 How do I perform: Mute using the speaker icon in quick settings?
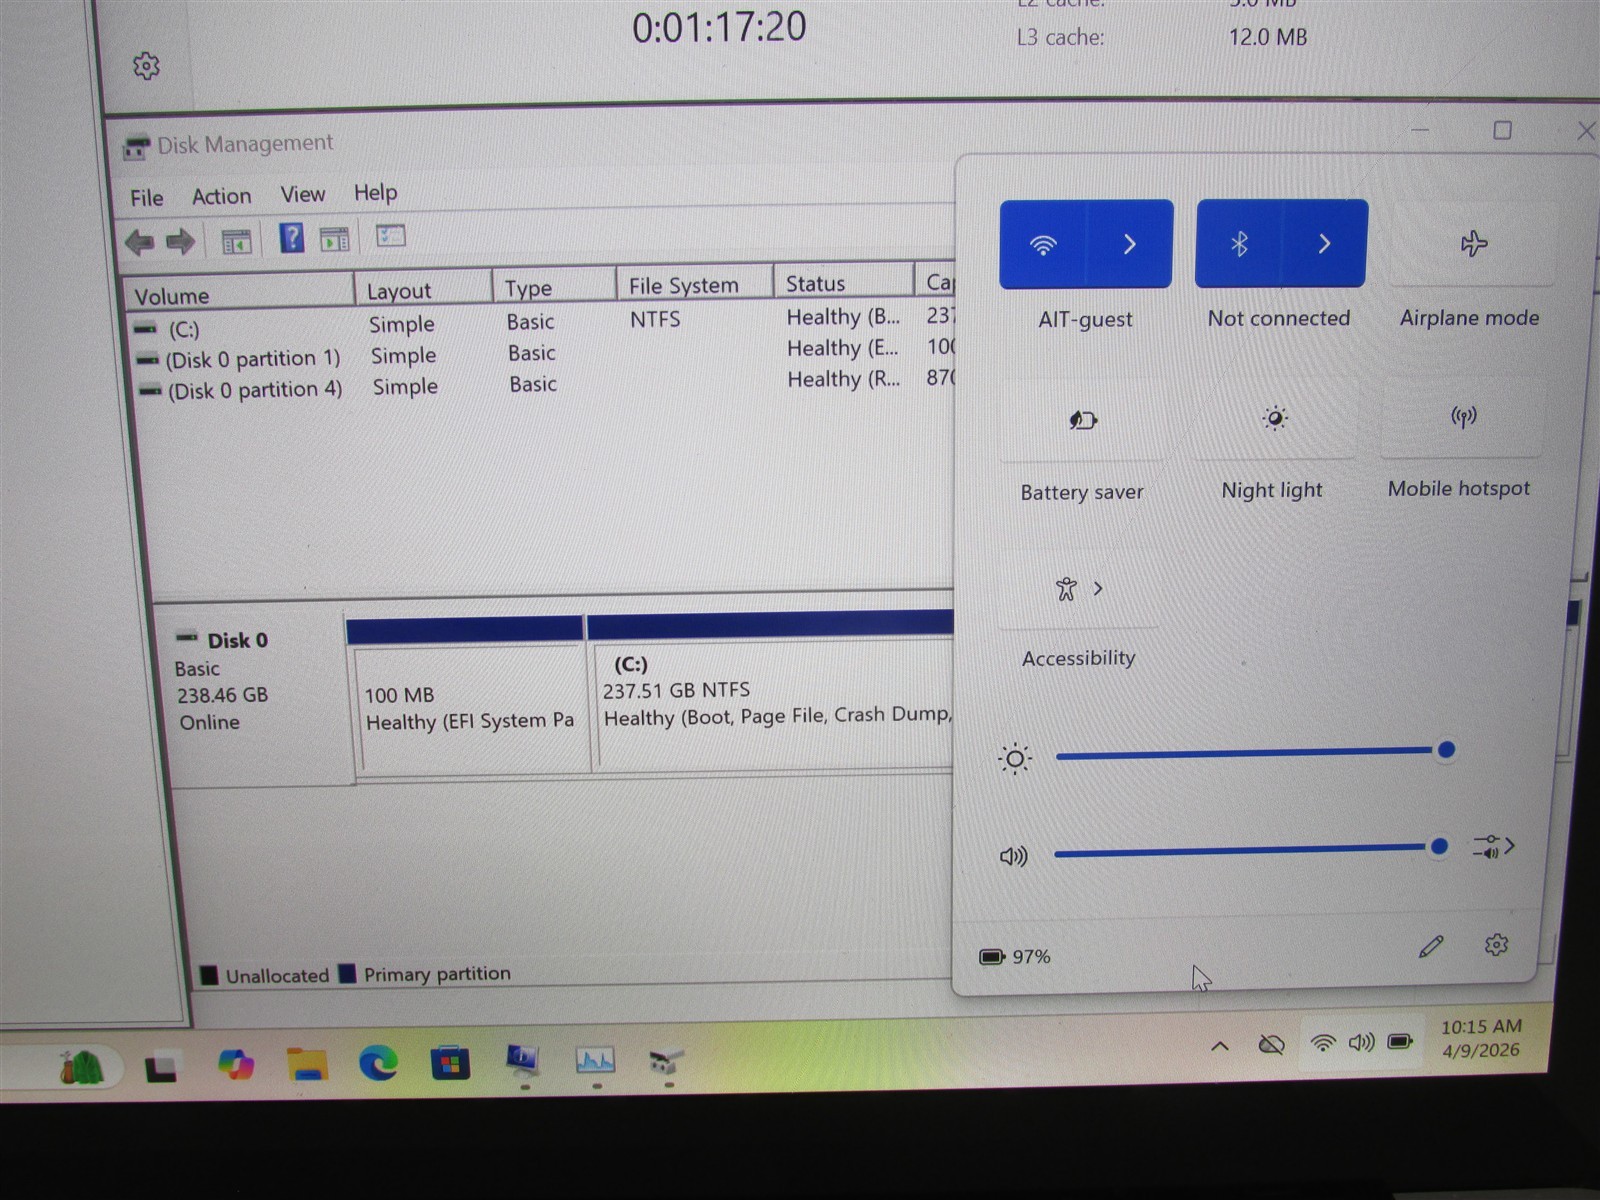coord(1013,856)
